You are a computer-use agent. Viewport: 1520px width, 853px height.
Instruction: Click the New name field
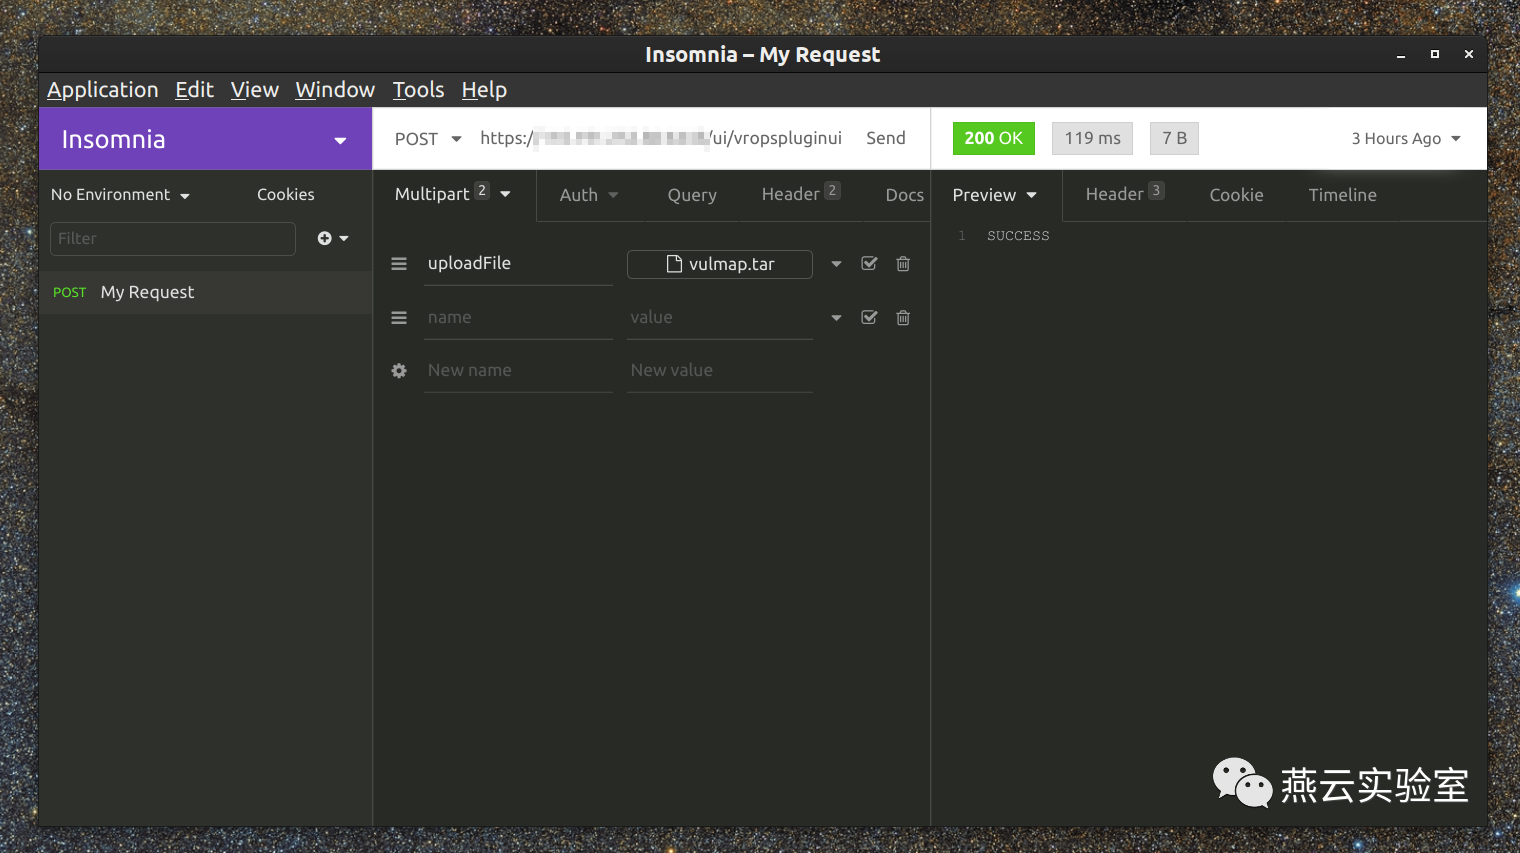point(519,371)
